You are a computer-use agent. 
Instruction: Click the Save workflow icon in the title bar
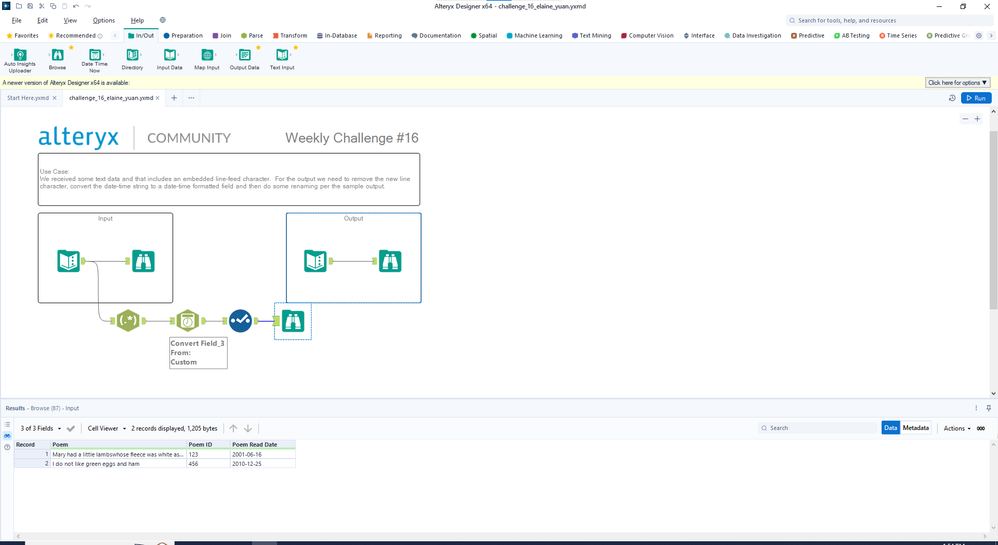(30, 6)
